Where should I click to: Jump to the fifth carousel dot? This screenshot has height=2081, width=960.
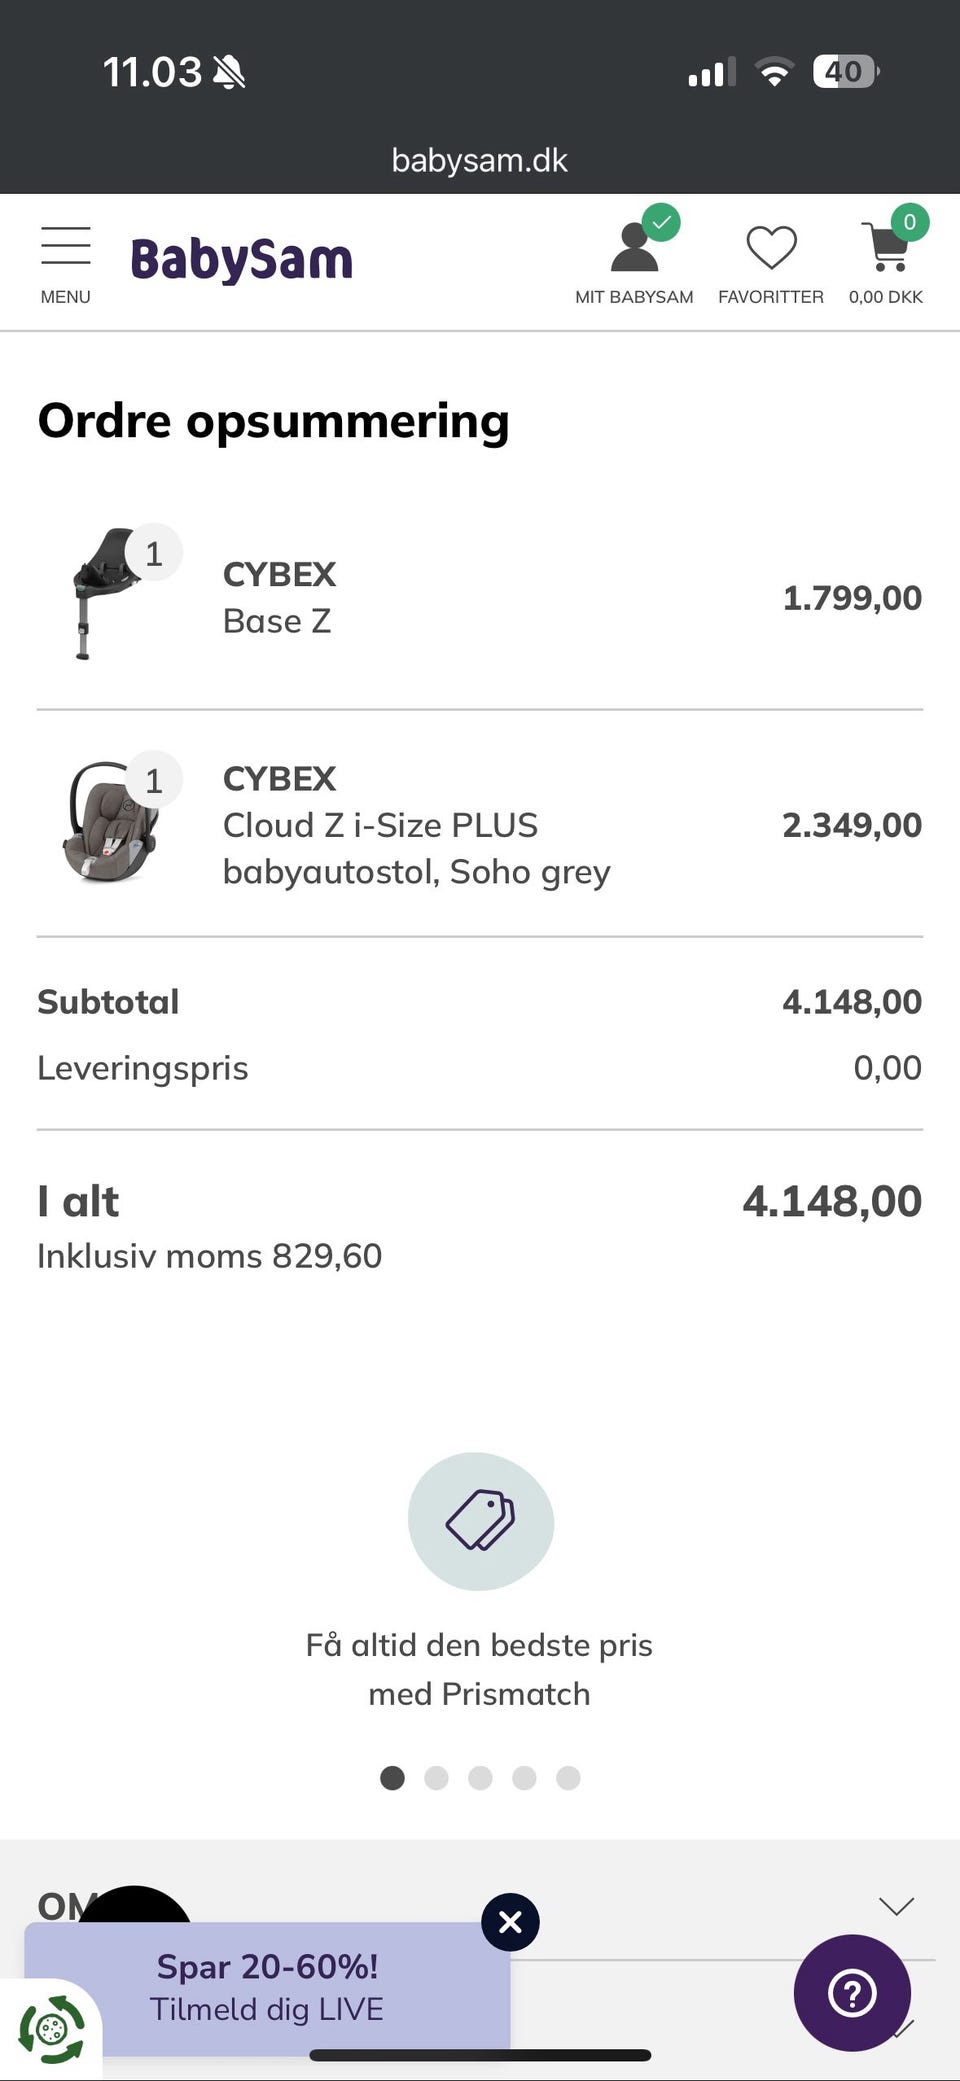pyautogui.click(x=568, y=1777)
